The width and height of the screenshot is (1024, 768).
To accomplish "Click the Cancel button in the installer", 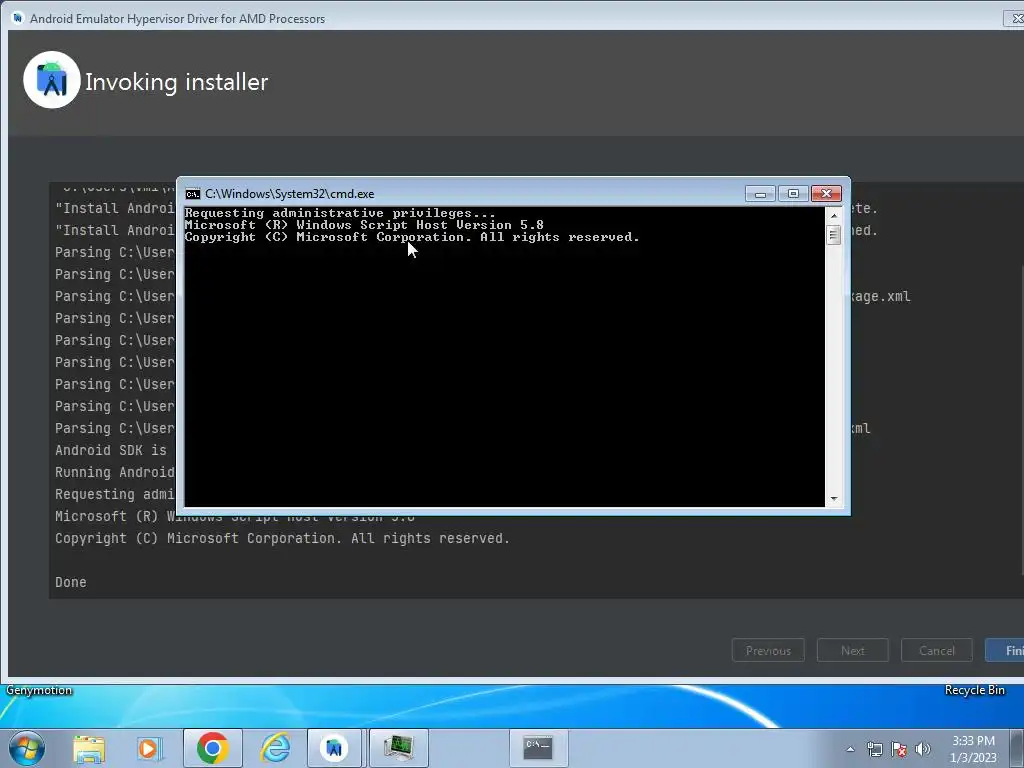I will click(x=936, y=650).
